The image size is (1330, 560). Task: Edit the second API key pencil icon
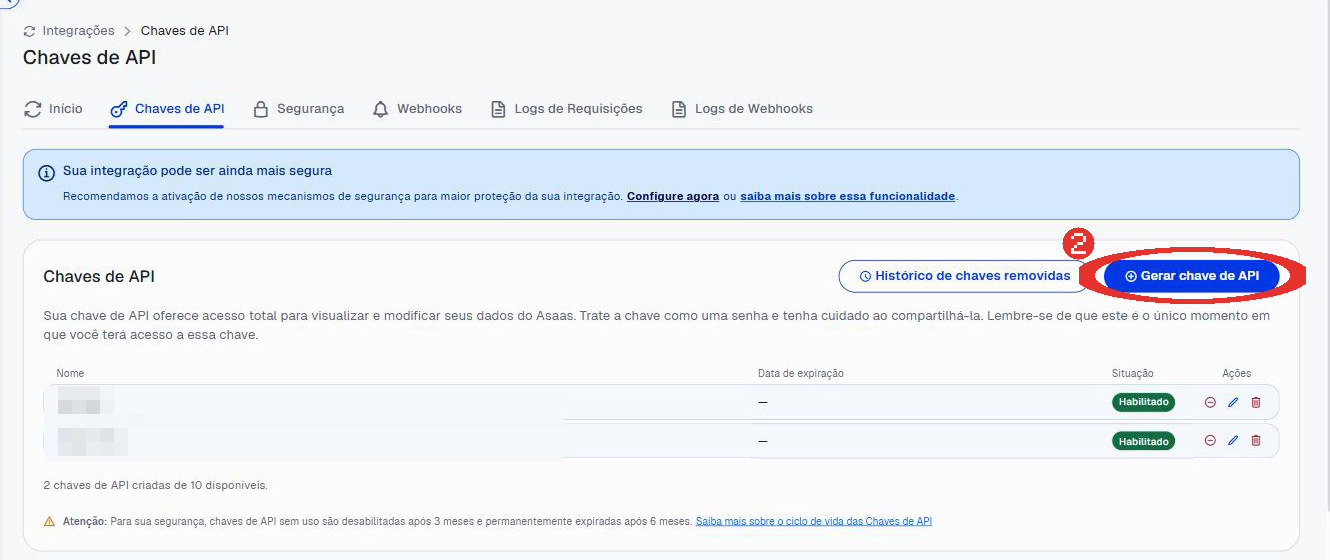1233,440
